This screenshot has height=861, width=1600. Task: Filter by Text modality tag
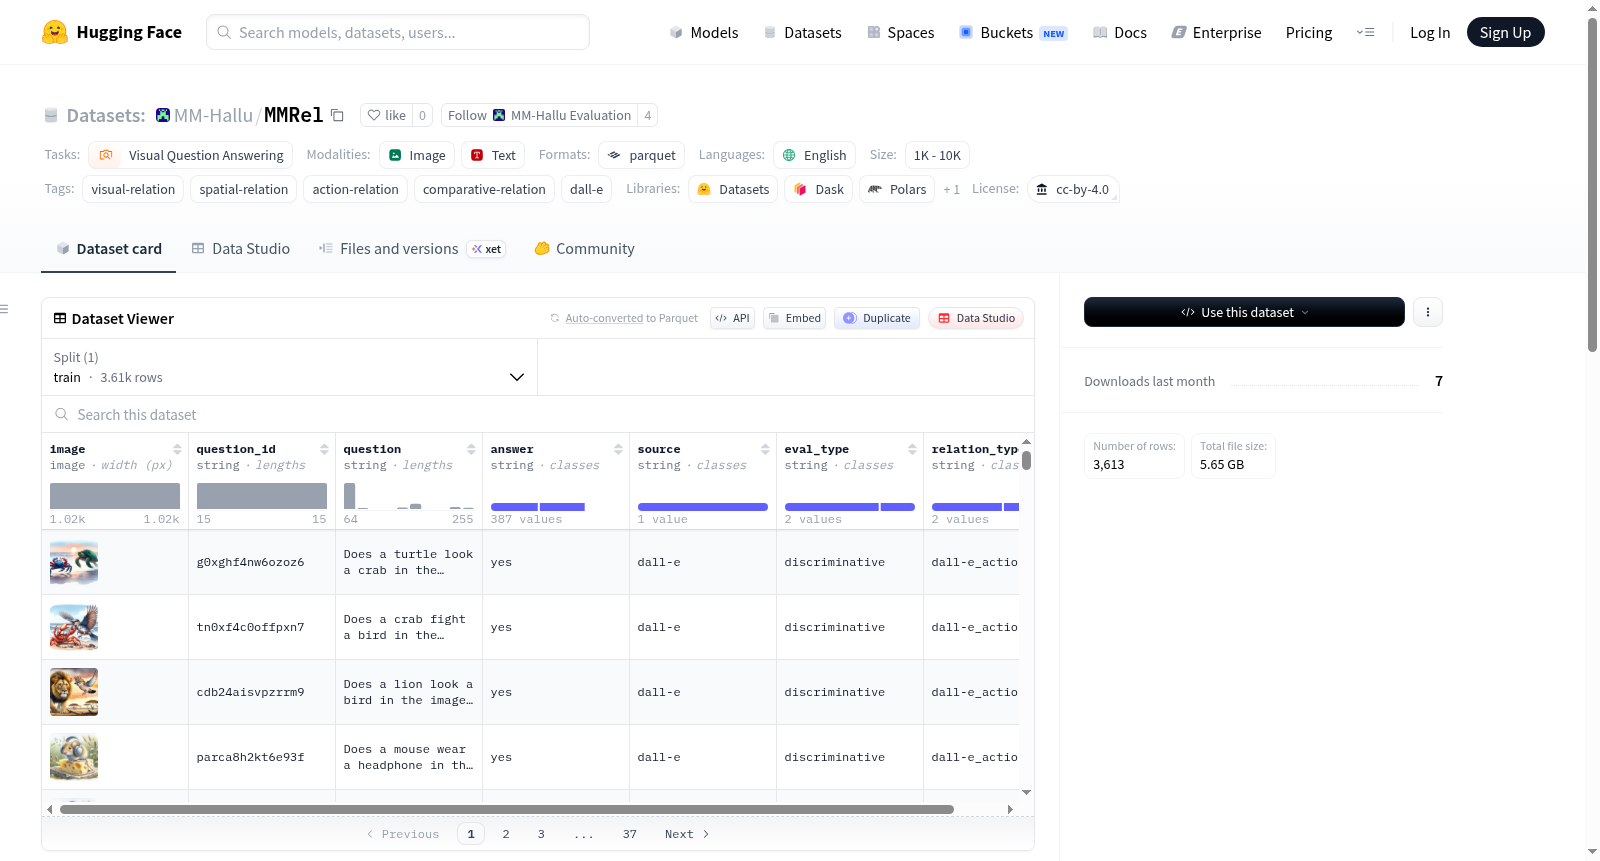493,156
